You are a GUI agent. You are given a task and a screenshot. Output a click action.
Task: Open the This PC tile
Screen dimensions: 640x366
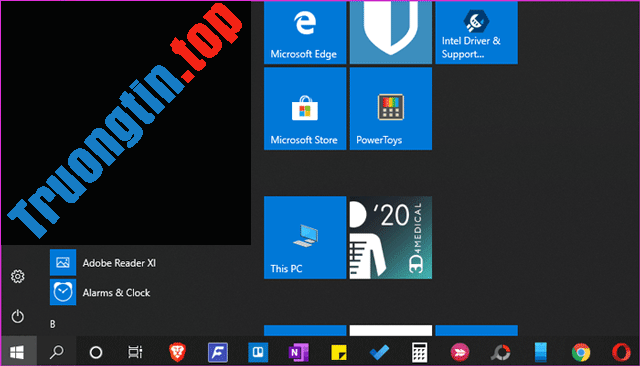click(305, 237)
